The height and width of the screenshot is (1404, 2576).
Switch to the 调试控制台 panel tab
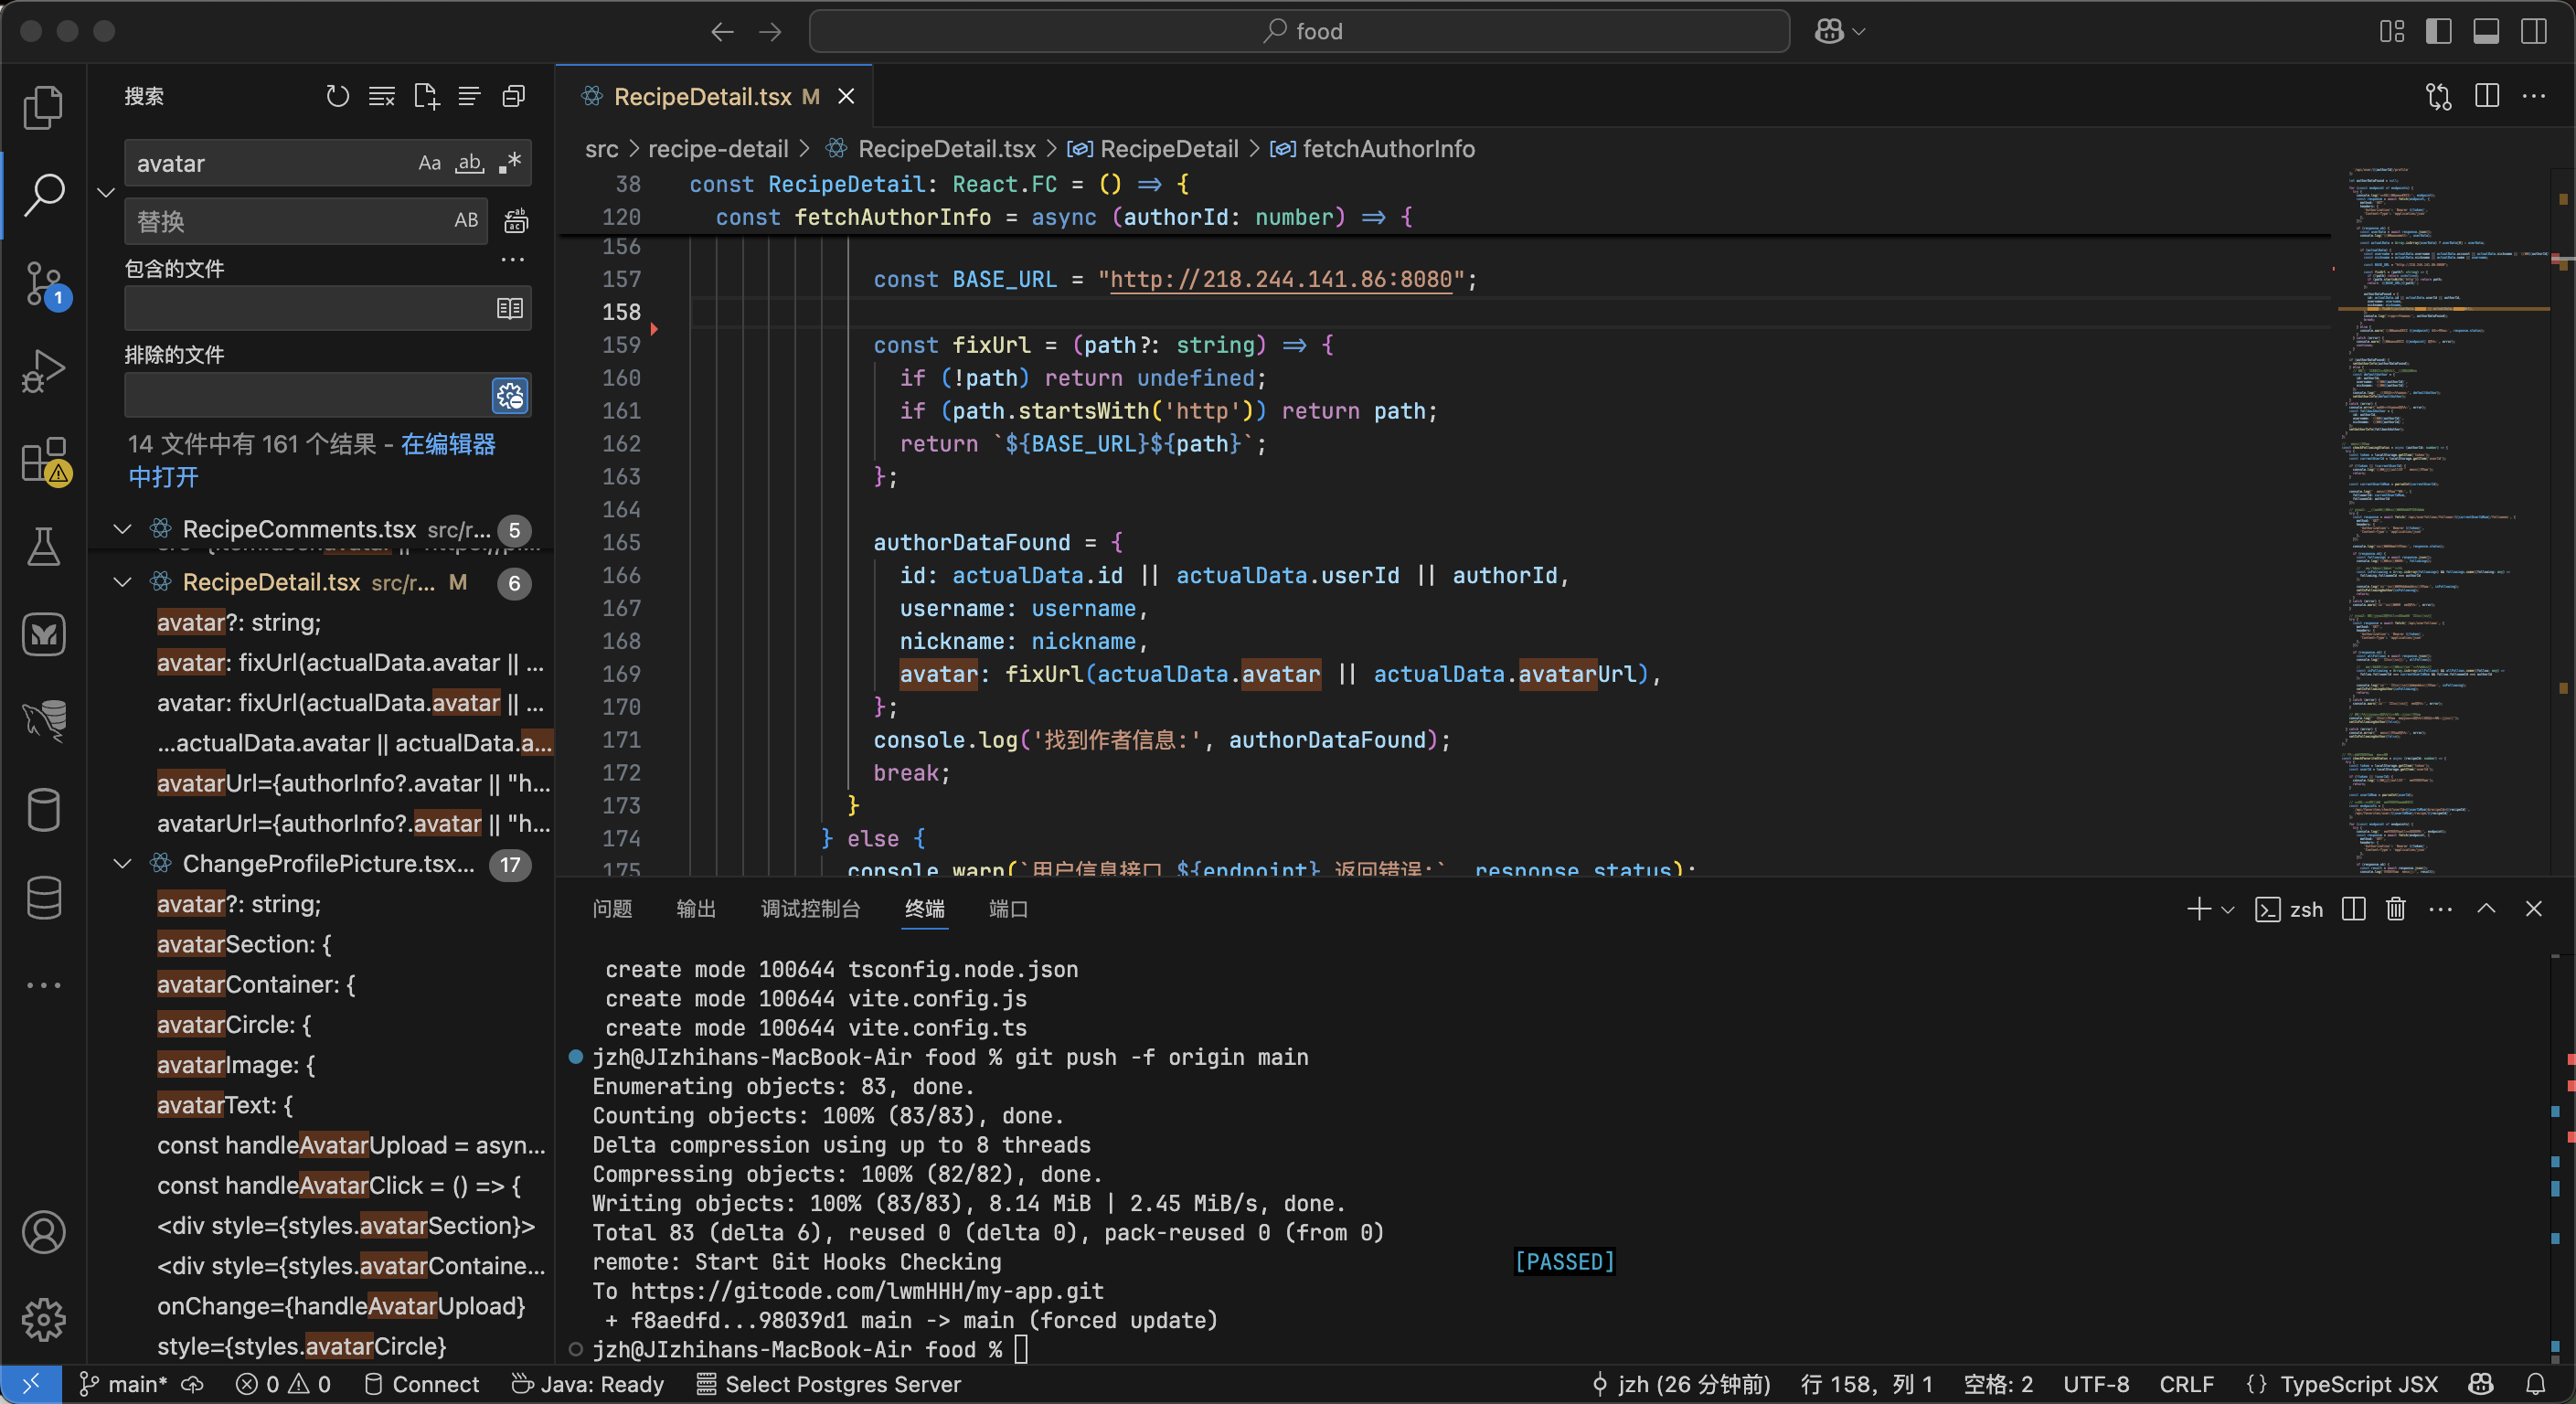click(x=810, y=909)
